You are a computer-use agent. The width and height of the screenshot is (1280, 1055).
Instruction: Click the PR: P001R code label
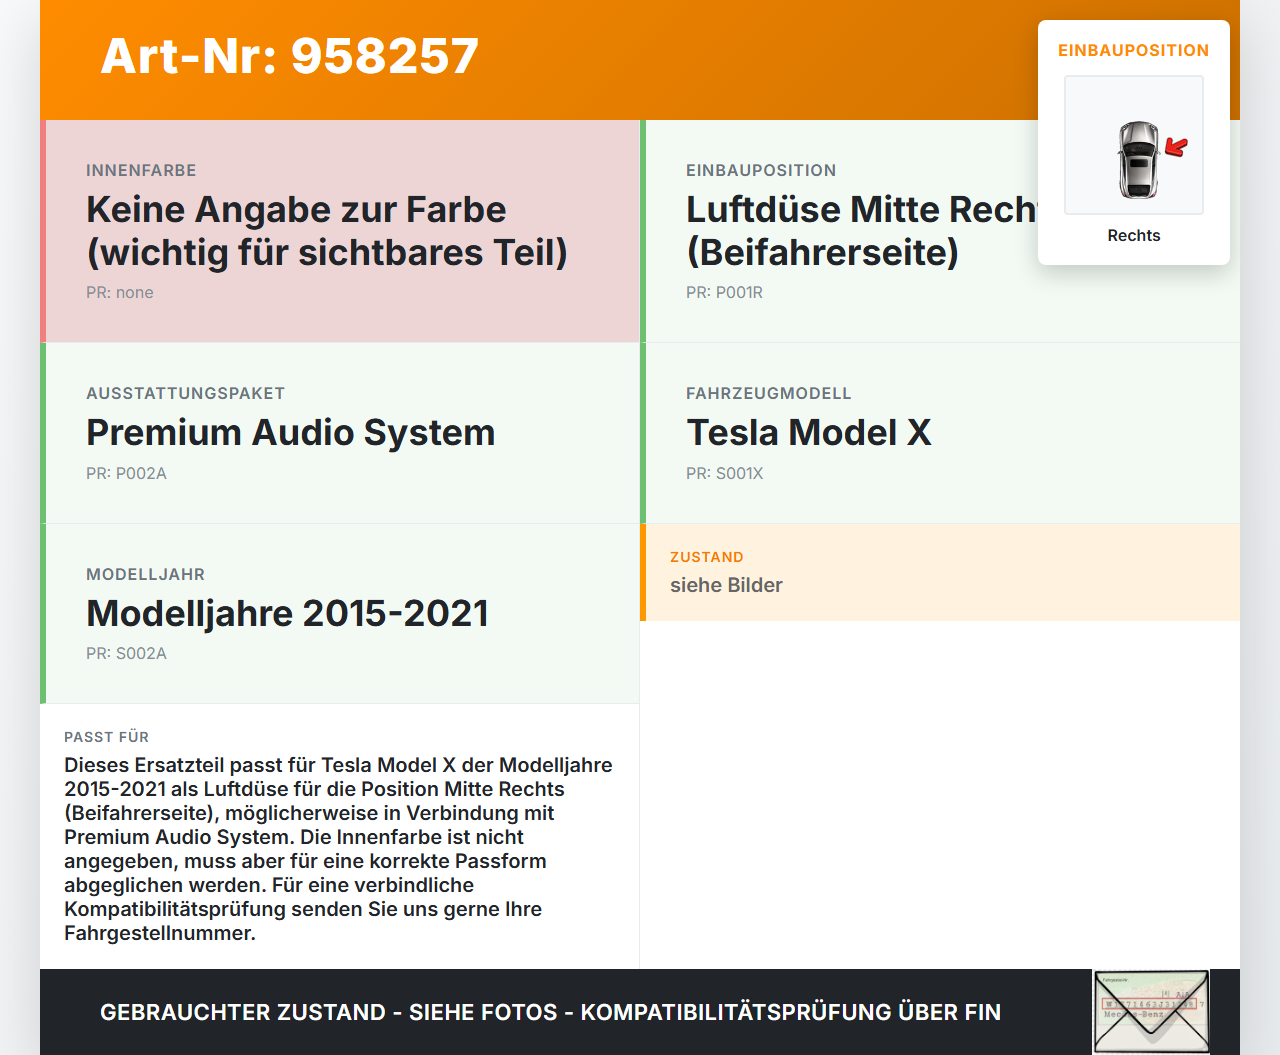click(724, 292)
